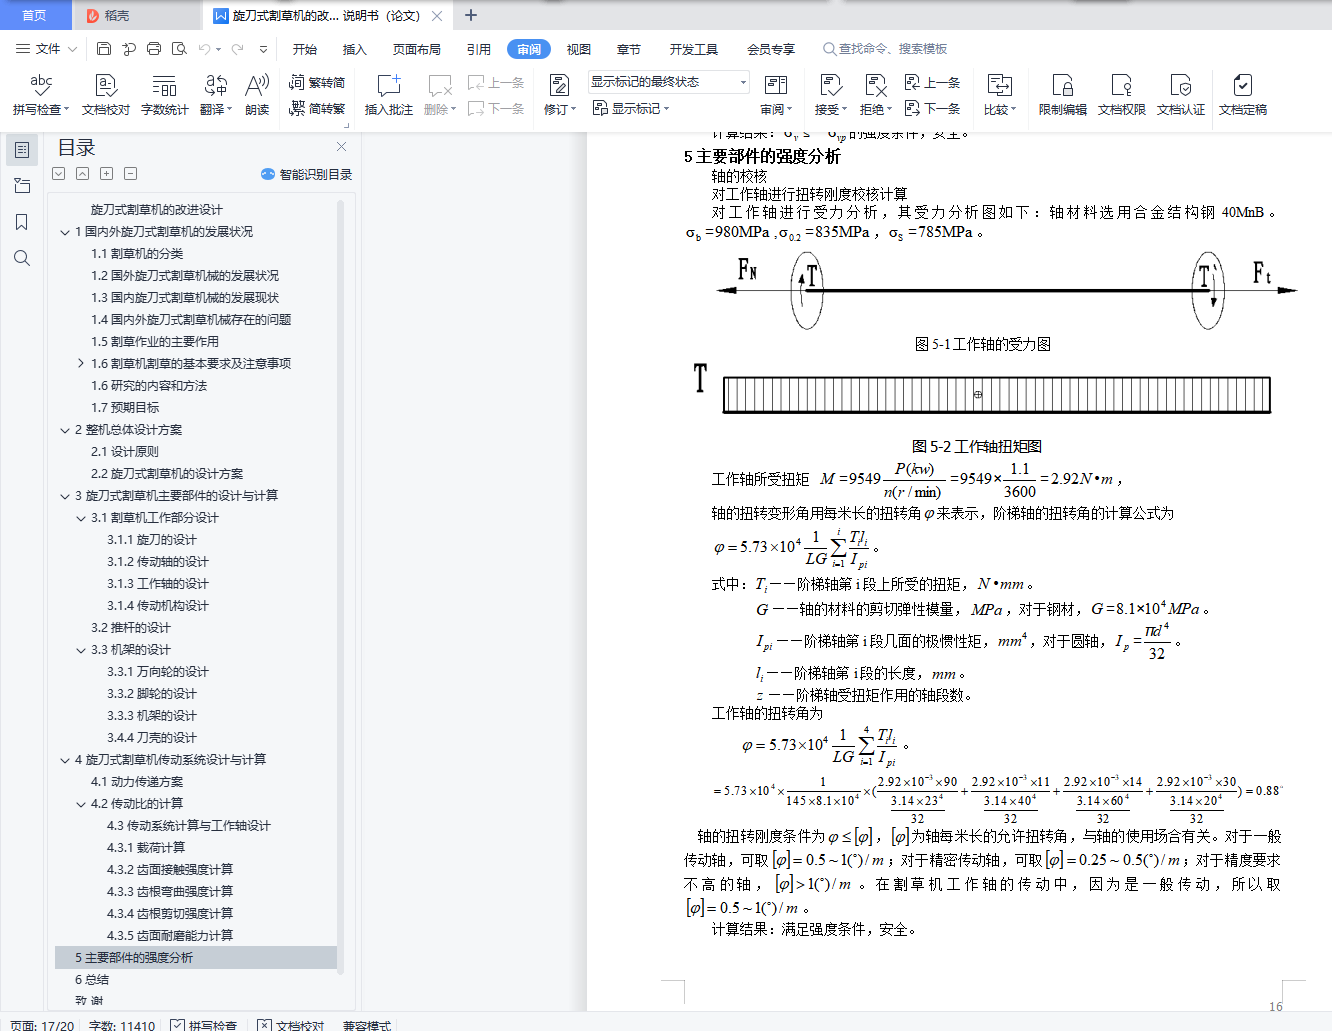Viewport: 1332px width, 1031px height.
Task: Collapse section 4 旋刀式割草机传动系统设计与计算
Action: click(x=65, y=760)
